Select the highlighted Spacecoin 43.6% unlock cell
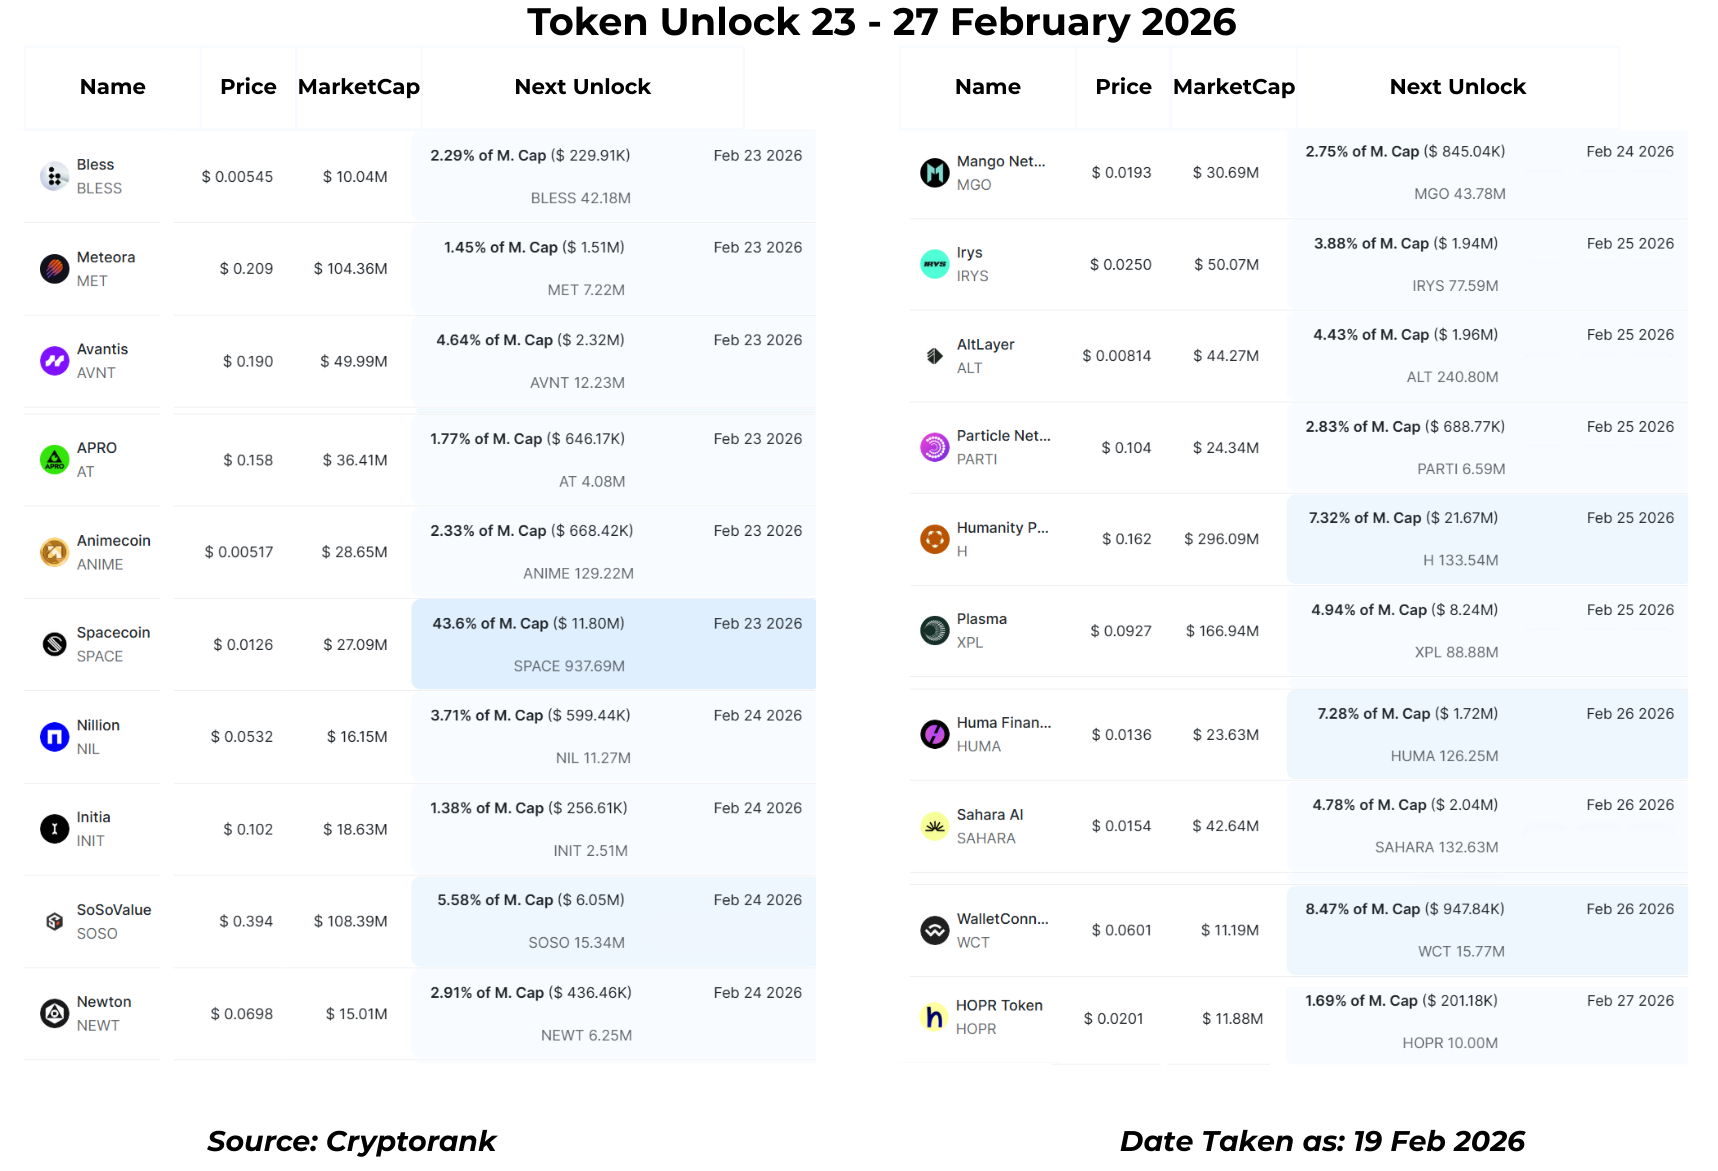This screenshot has height=1171, width=1718. tap(613, 645)
